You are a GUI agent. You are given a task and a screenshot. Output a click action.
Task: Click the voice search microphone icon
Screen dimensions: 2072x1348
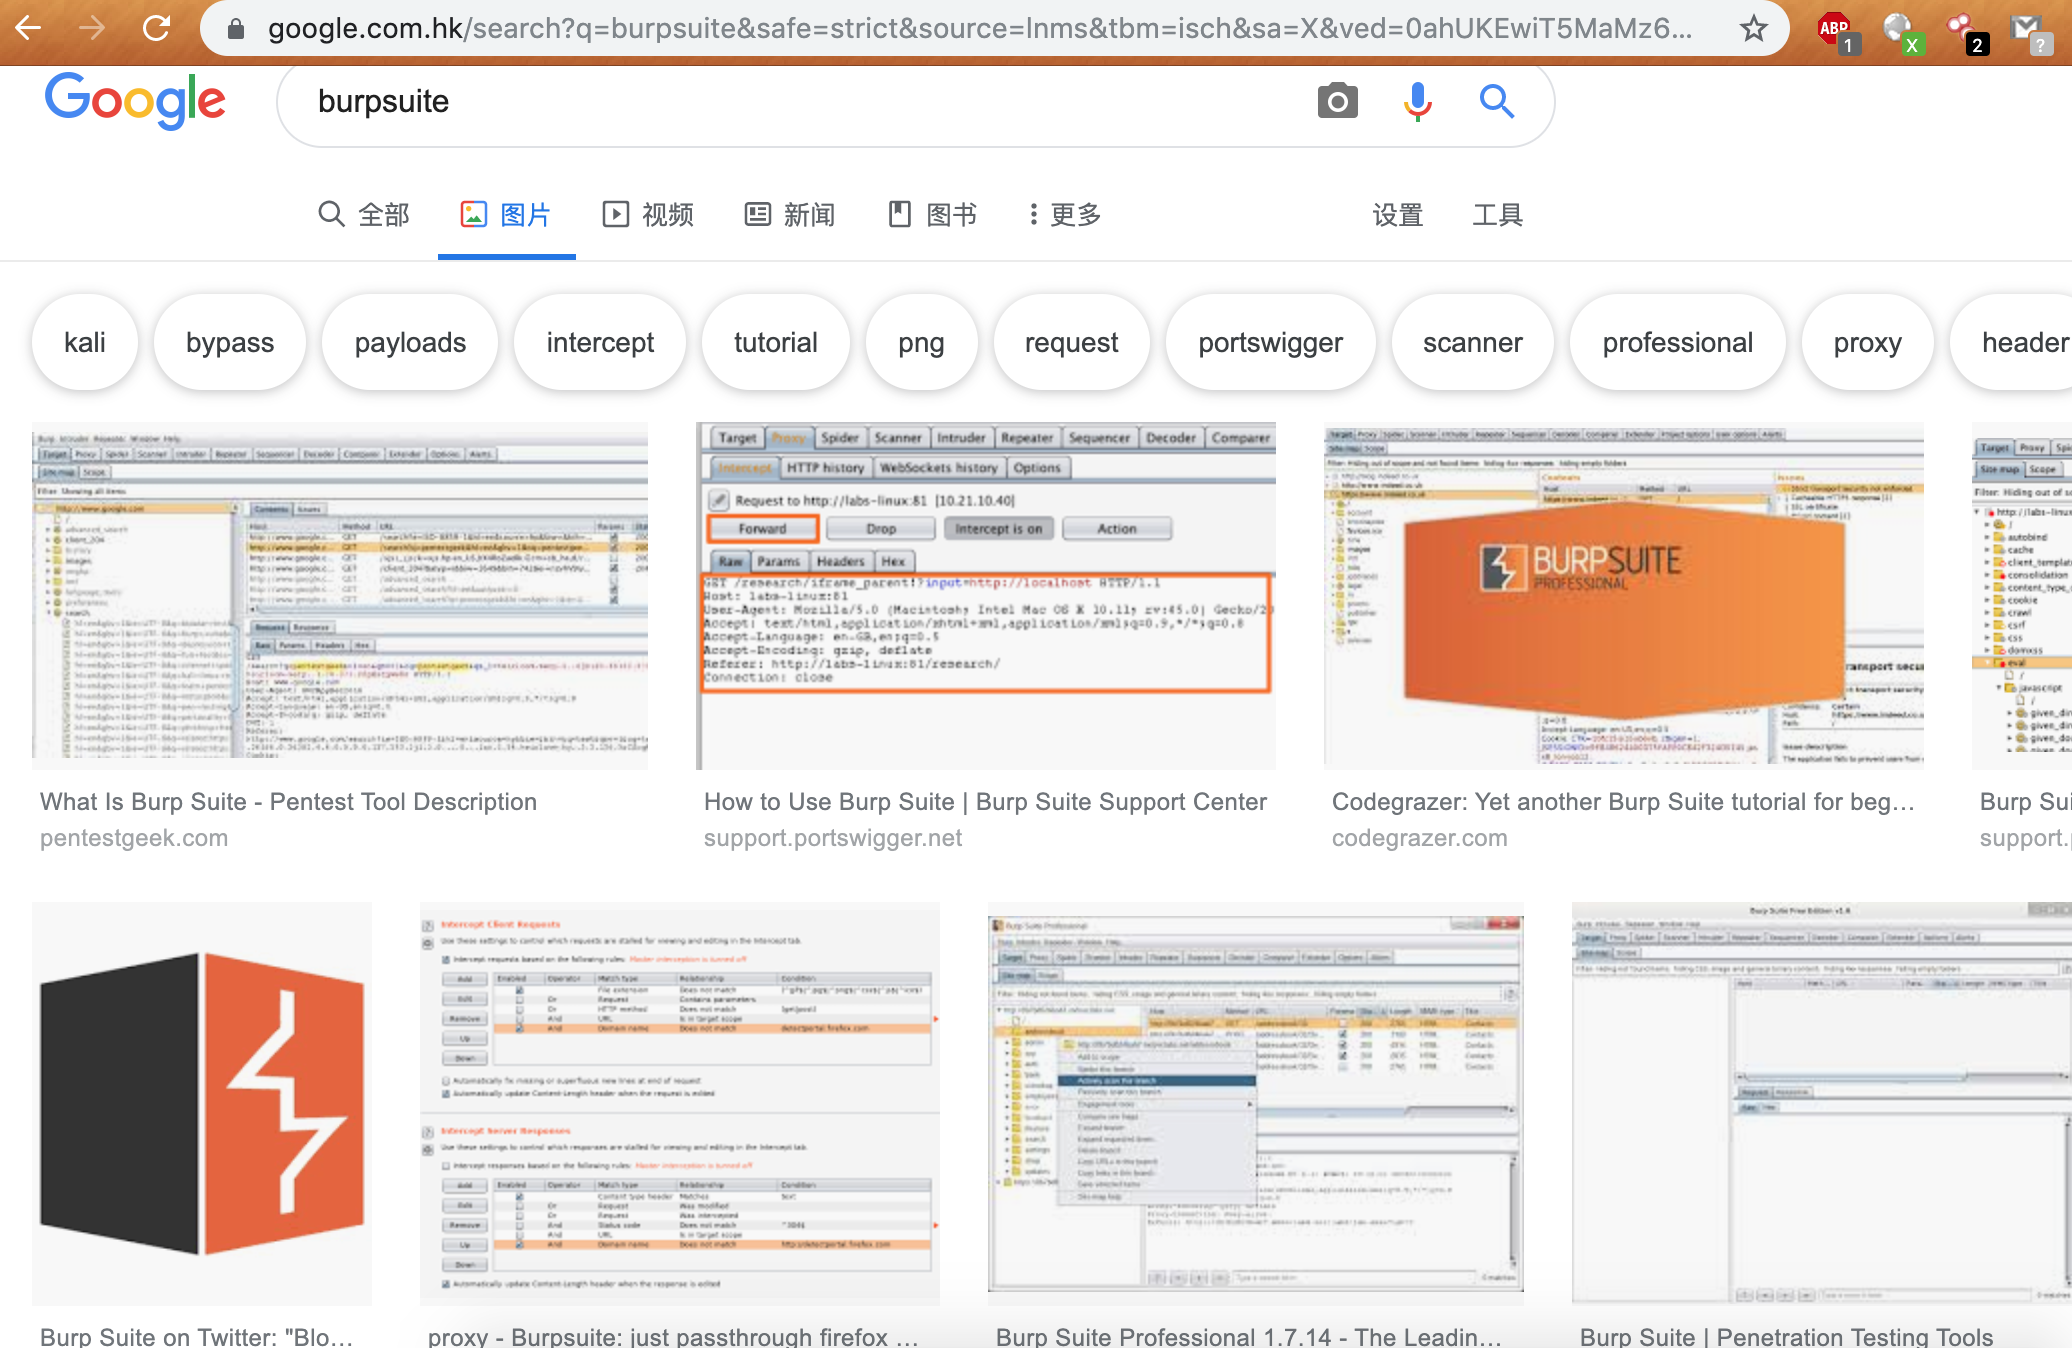coord(1417,101)
